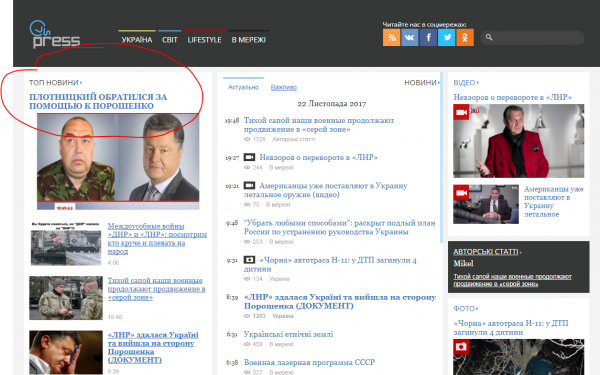Image resolution: width=600 pixels, height=375 pixels.
Task: Open the ТОП НОВИНИ section heading
Action: (x=55, y=83)
